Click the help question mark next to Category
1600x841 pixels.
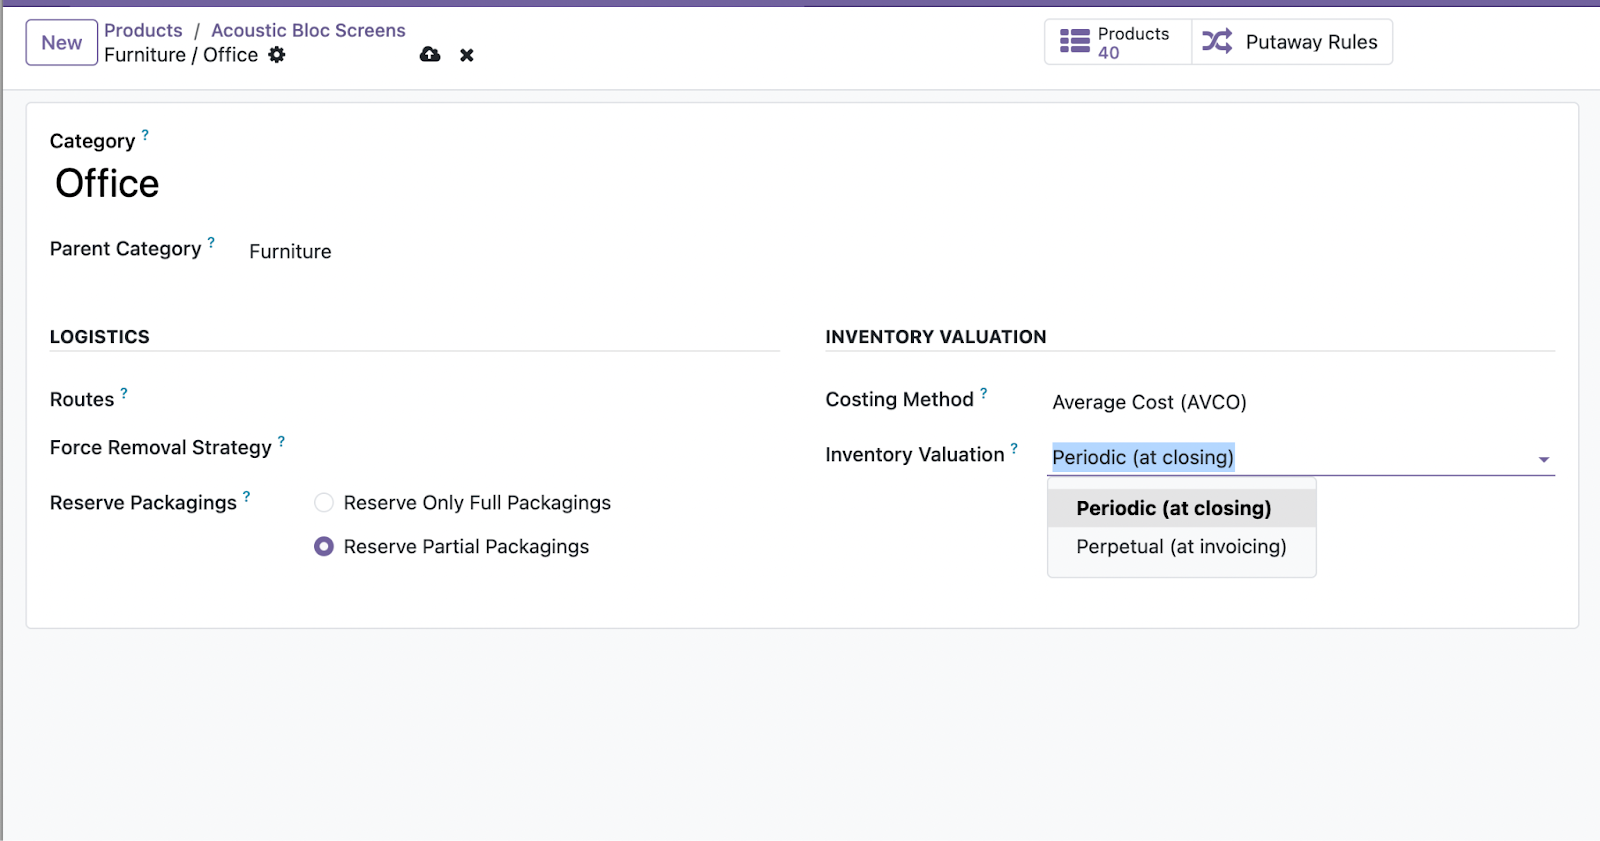(x=145, y=134)
